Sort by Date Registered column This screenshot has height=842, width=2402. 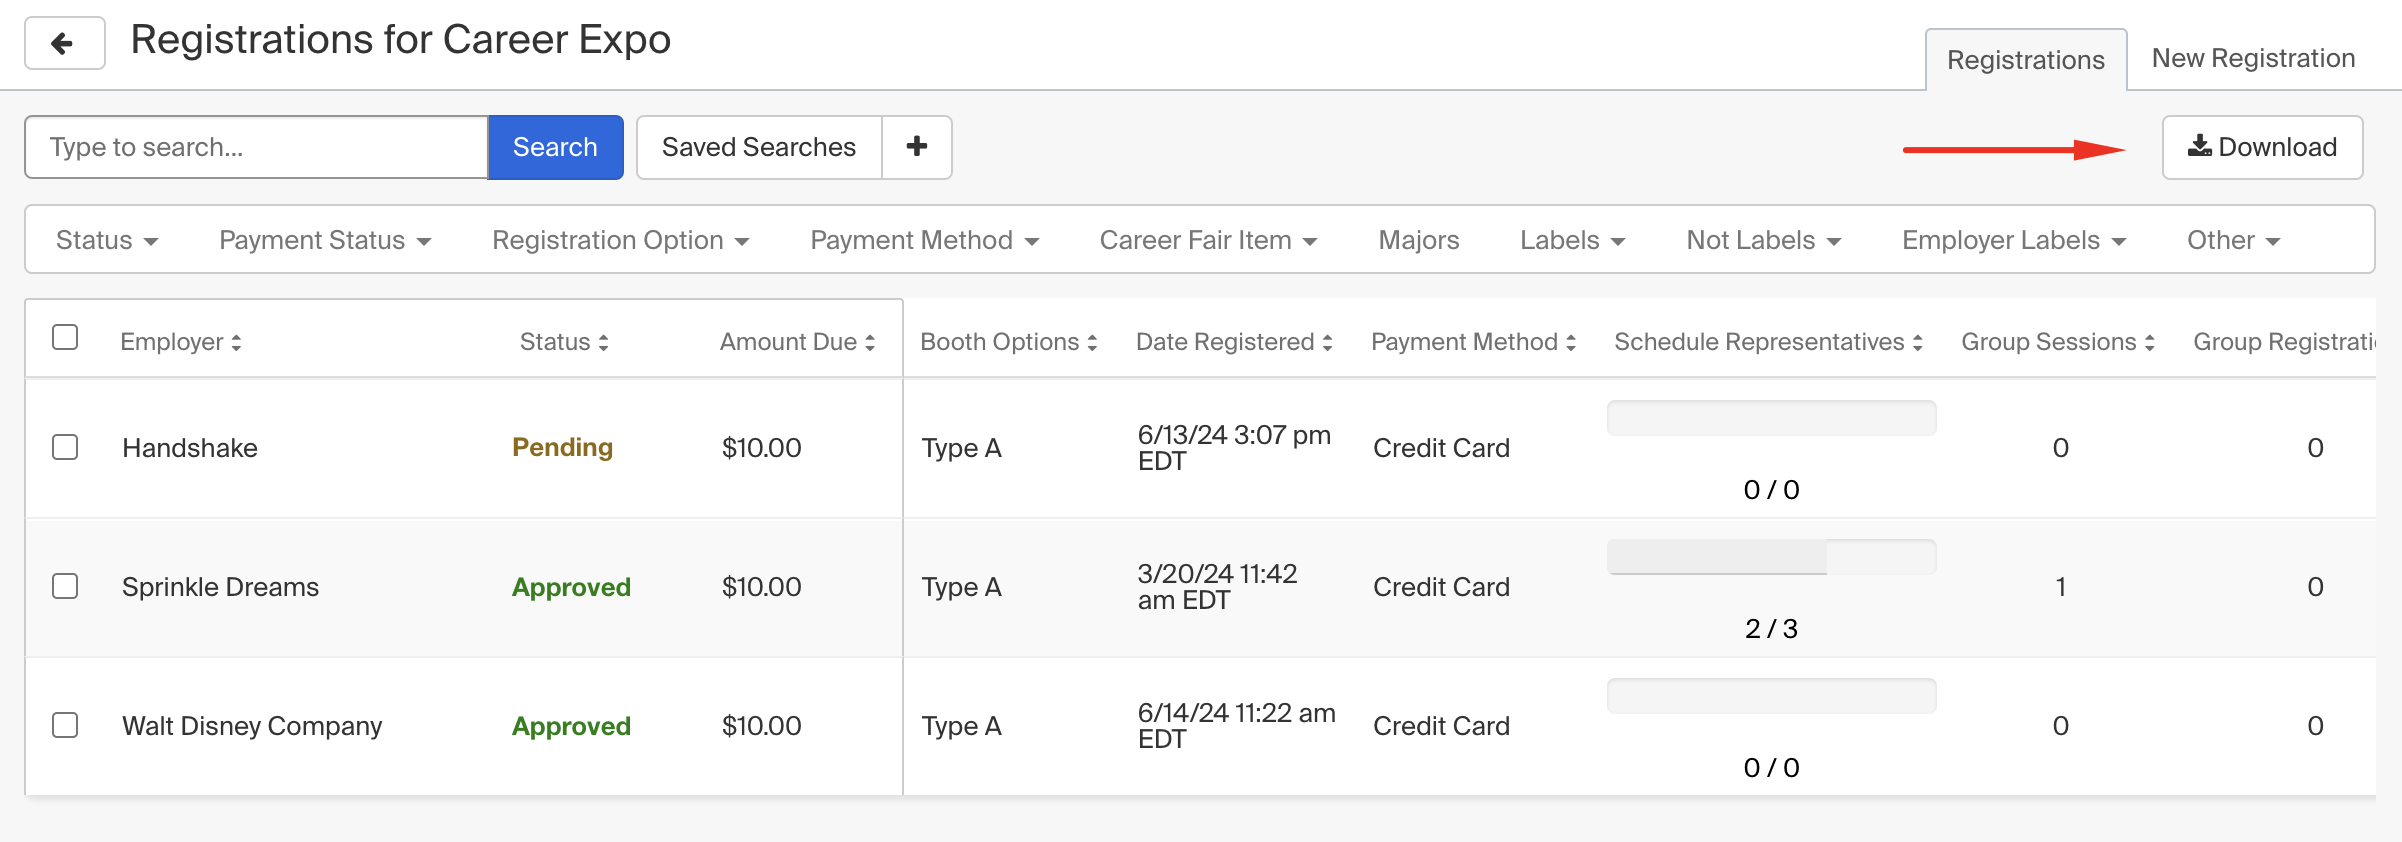(x=1234, y=342)
